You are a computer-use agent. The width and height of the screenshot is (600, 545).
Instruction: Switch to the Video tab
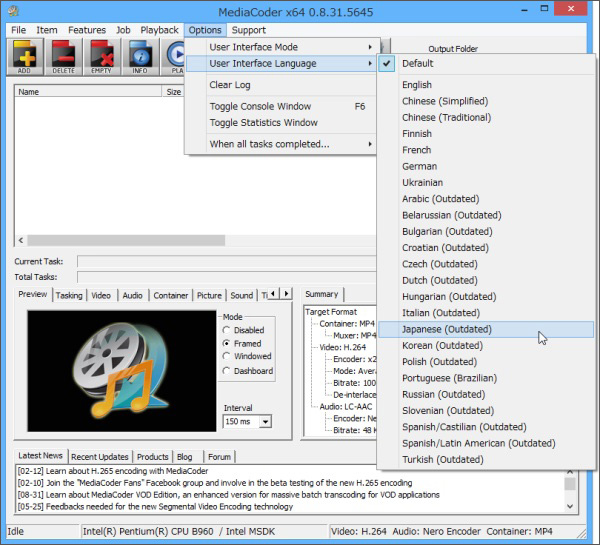pyautogui.click(x=101, y=295)
